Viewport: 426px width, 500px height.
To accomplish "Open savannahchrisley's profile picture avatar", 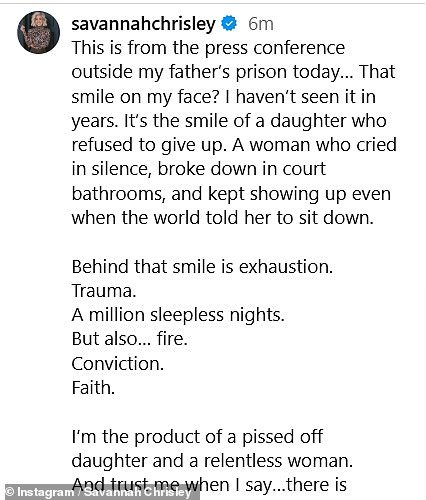I will click(x=38, y=32).
